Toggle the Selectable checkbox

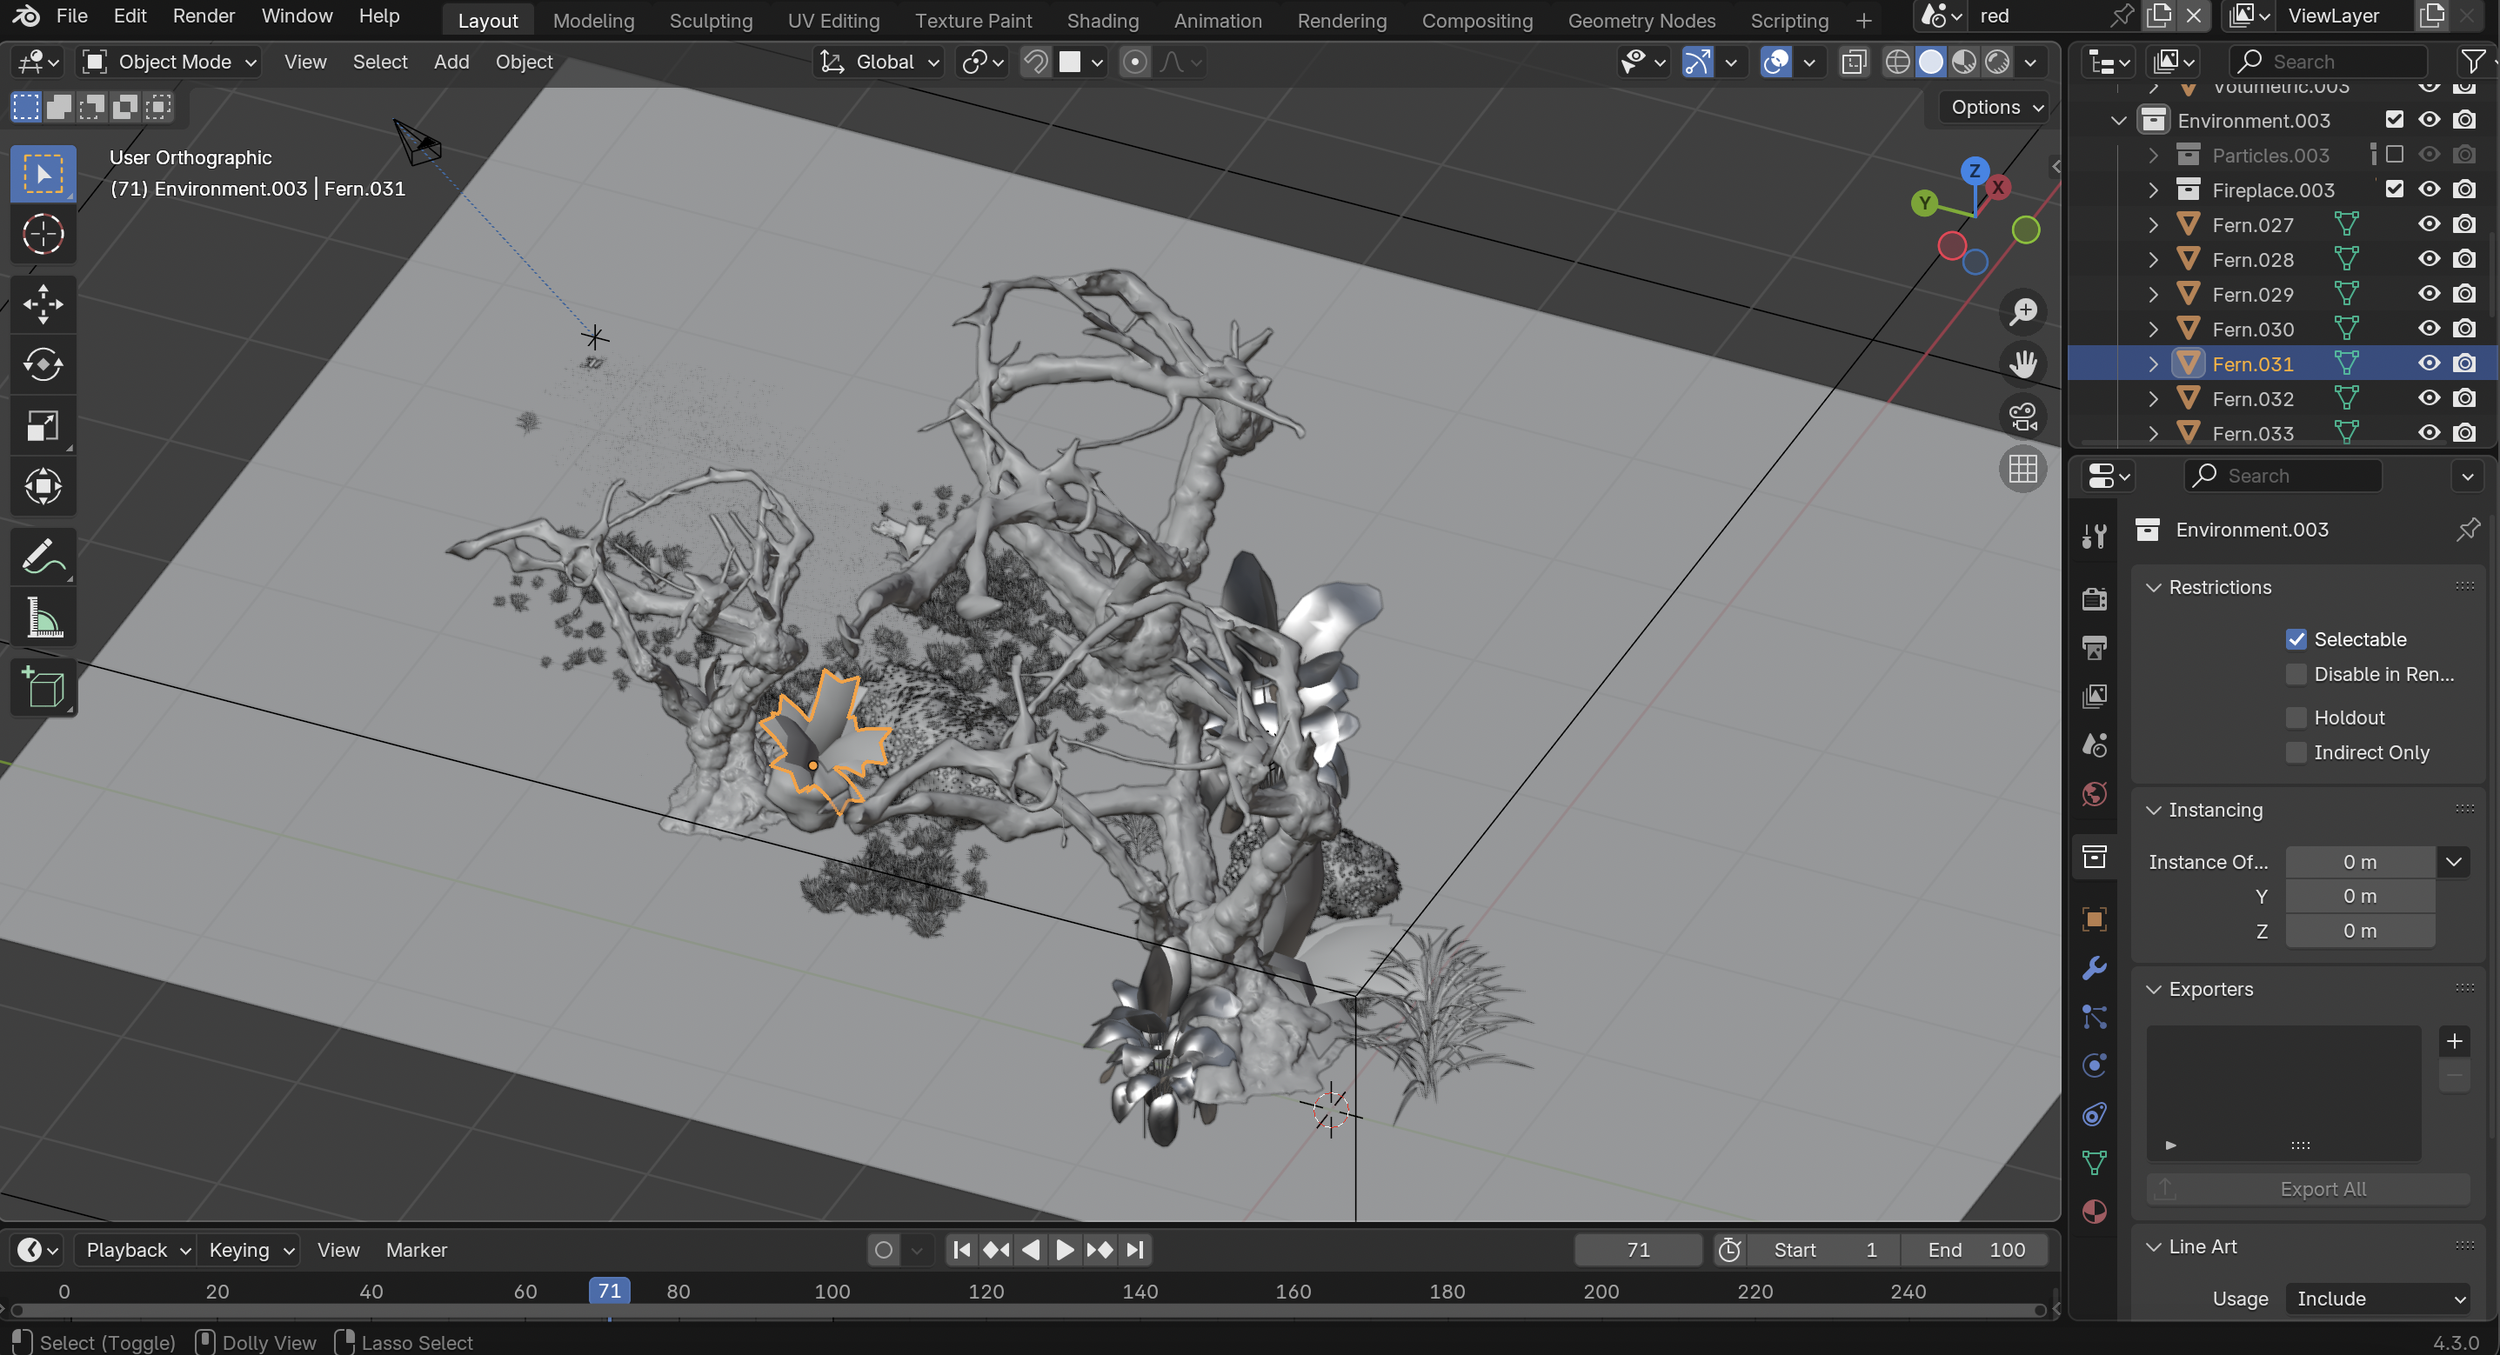2296,639
